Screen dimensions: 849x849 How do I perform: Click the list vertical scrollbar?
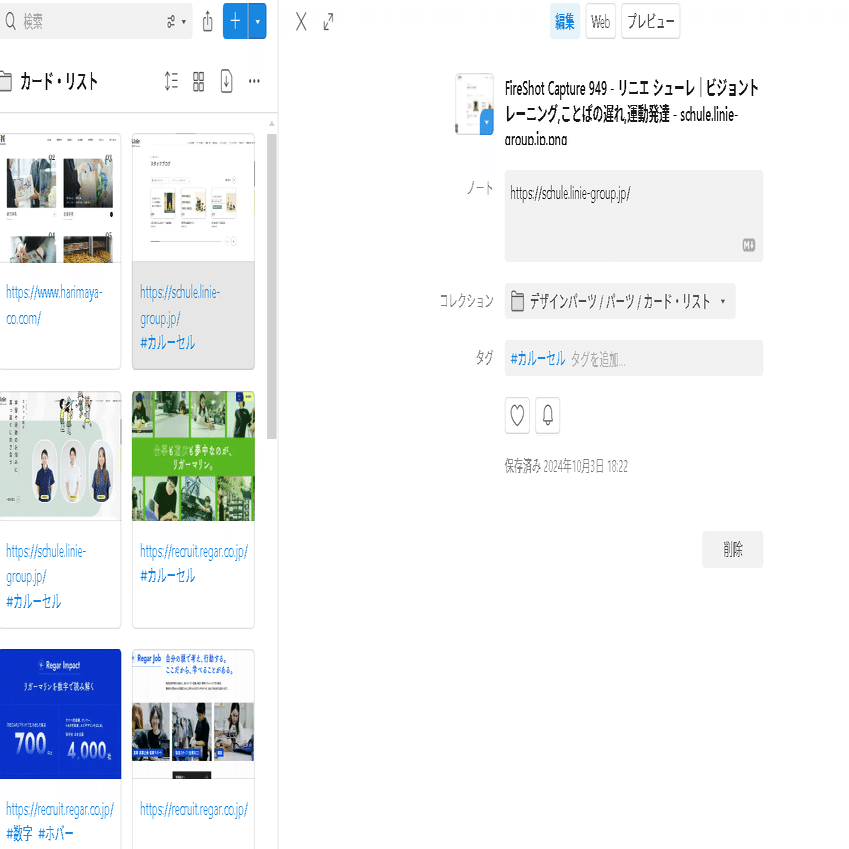coord(272,286)
